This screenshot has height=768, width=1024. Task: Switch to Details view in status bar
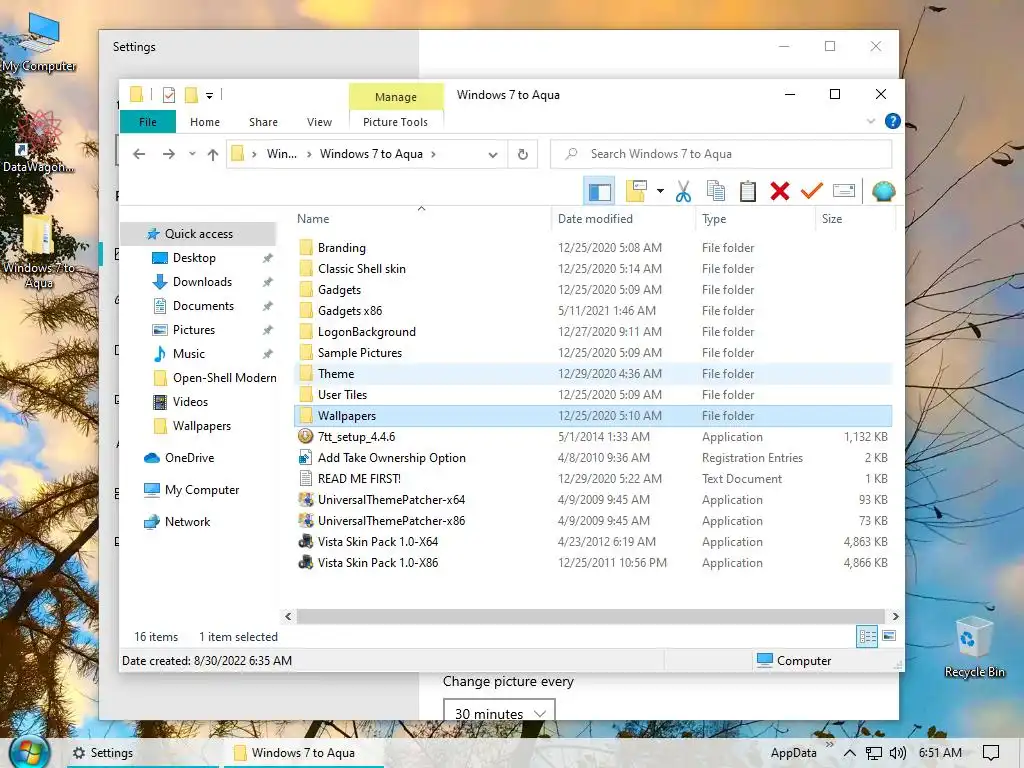coord(867,636)
